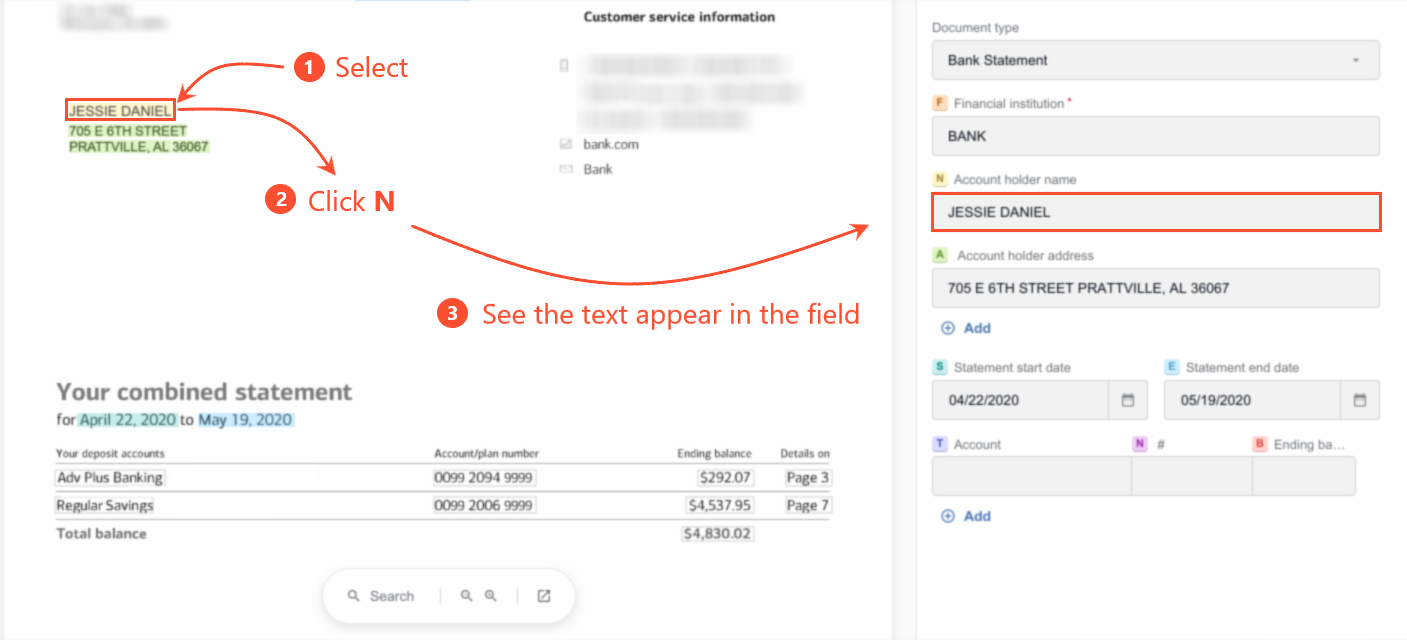This screenshot has width=1407, height=640.
Task: Edit the Account holder name field
Action: [x=1156, y=212]
